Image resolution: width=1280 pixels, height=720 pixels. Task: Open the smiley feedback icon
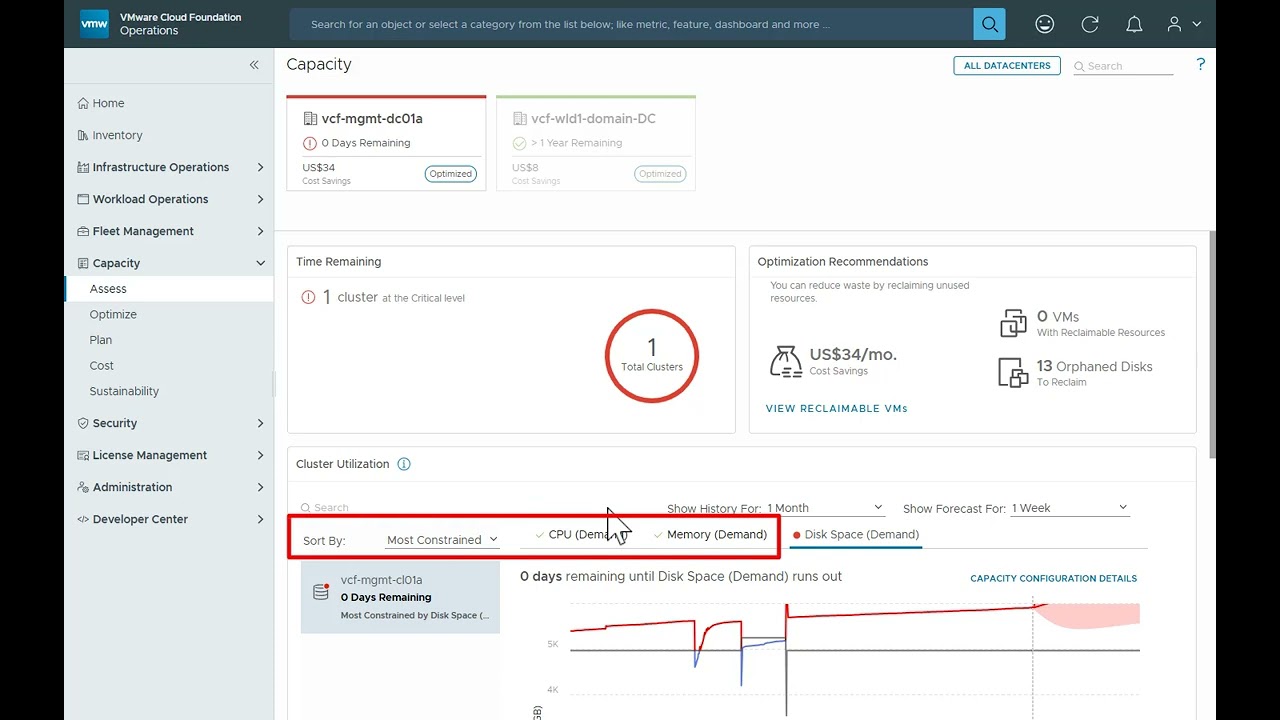[x=1044, y=24]
